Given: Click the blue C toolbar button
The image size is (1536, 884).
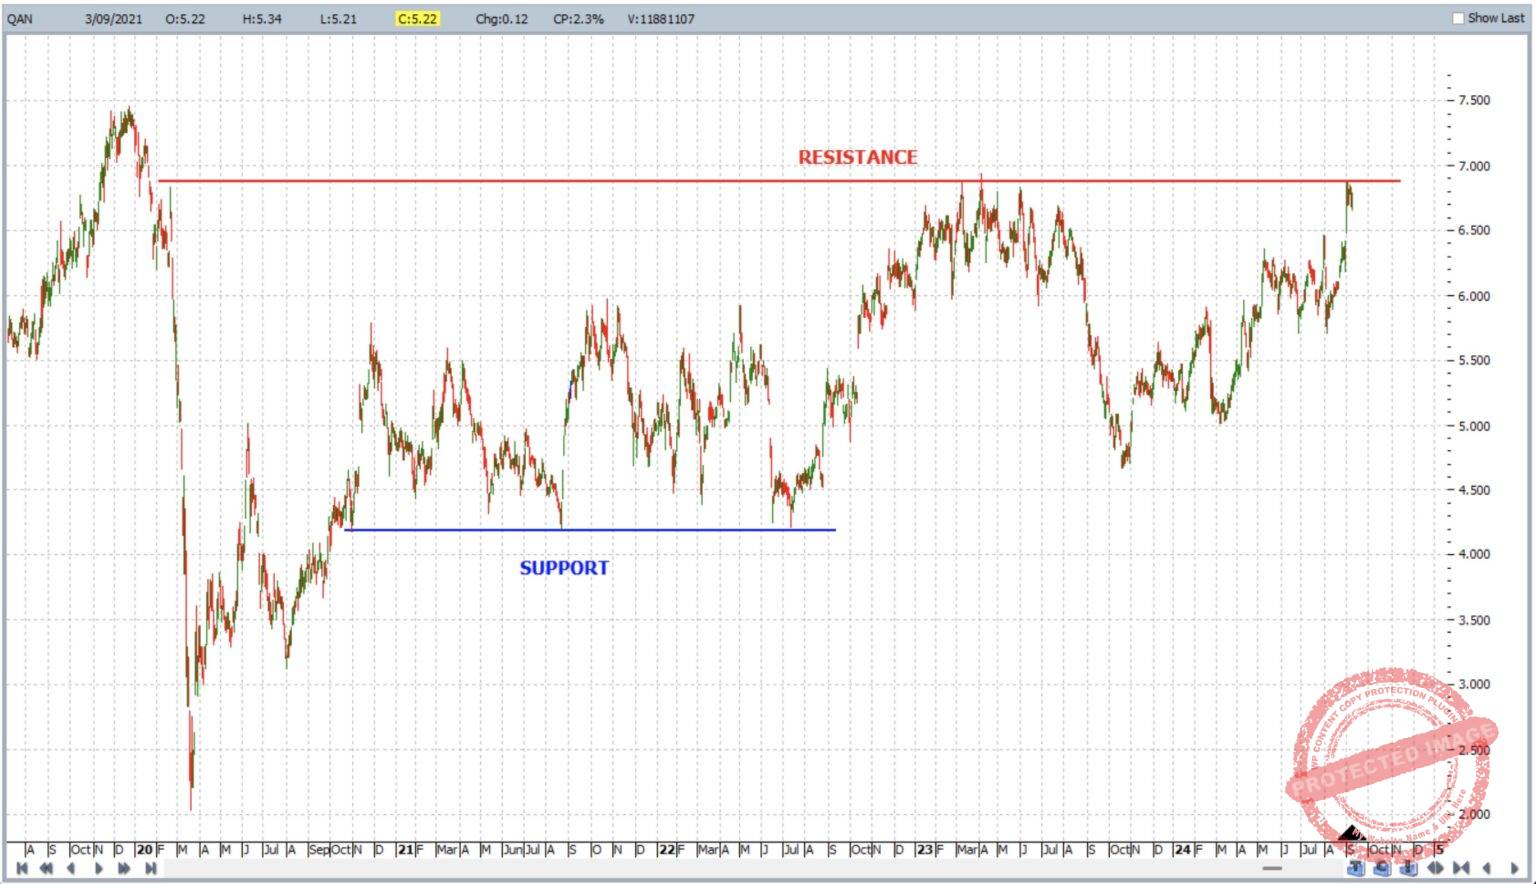Looking at the screenshot, I should pos(1382,868).
